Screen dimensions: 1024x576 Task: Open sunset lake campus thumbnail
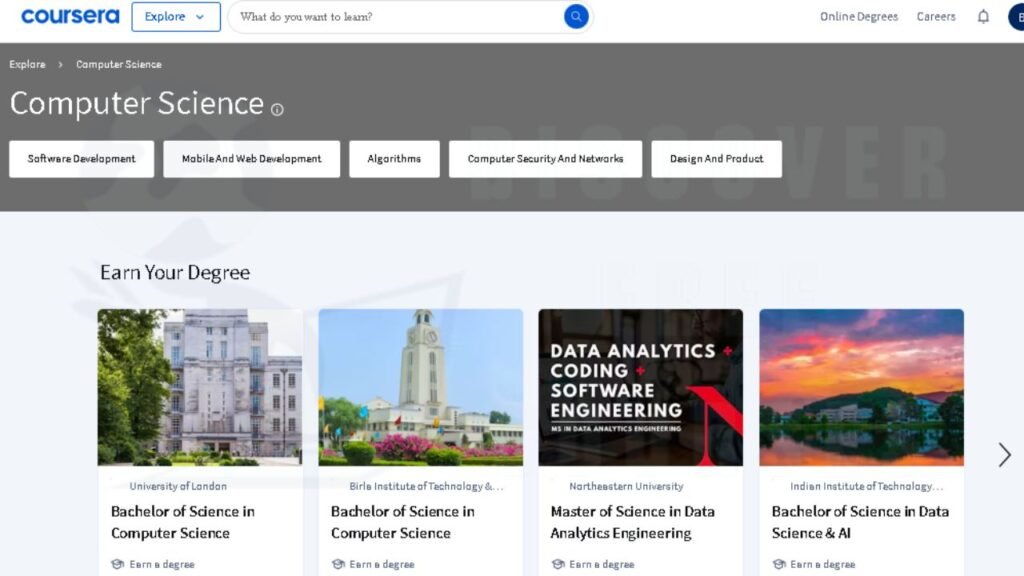coord(861,387)
